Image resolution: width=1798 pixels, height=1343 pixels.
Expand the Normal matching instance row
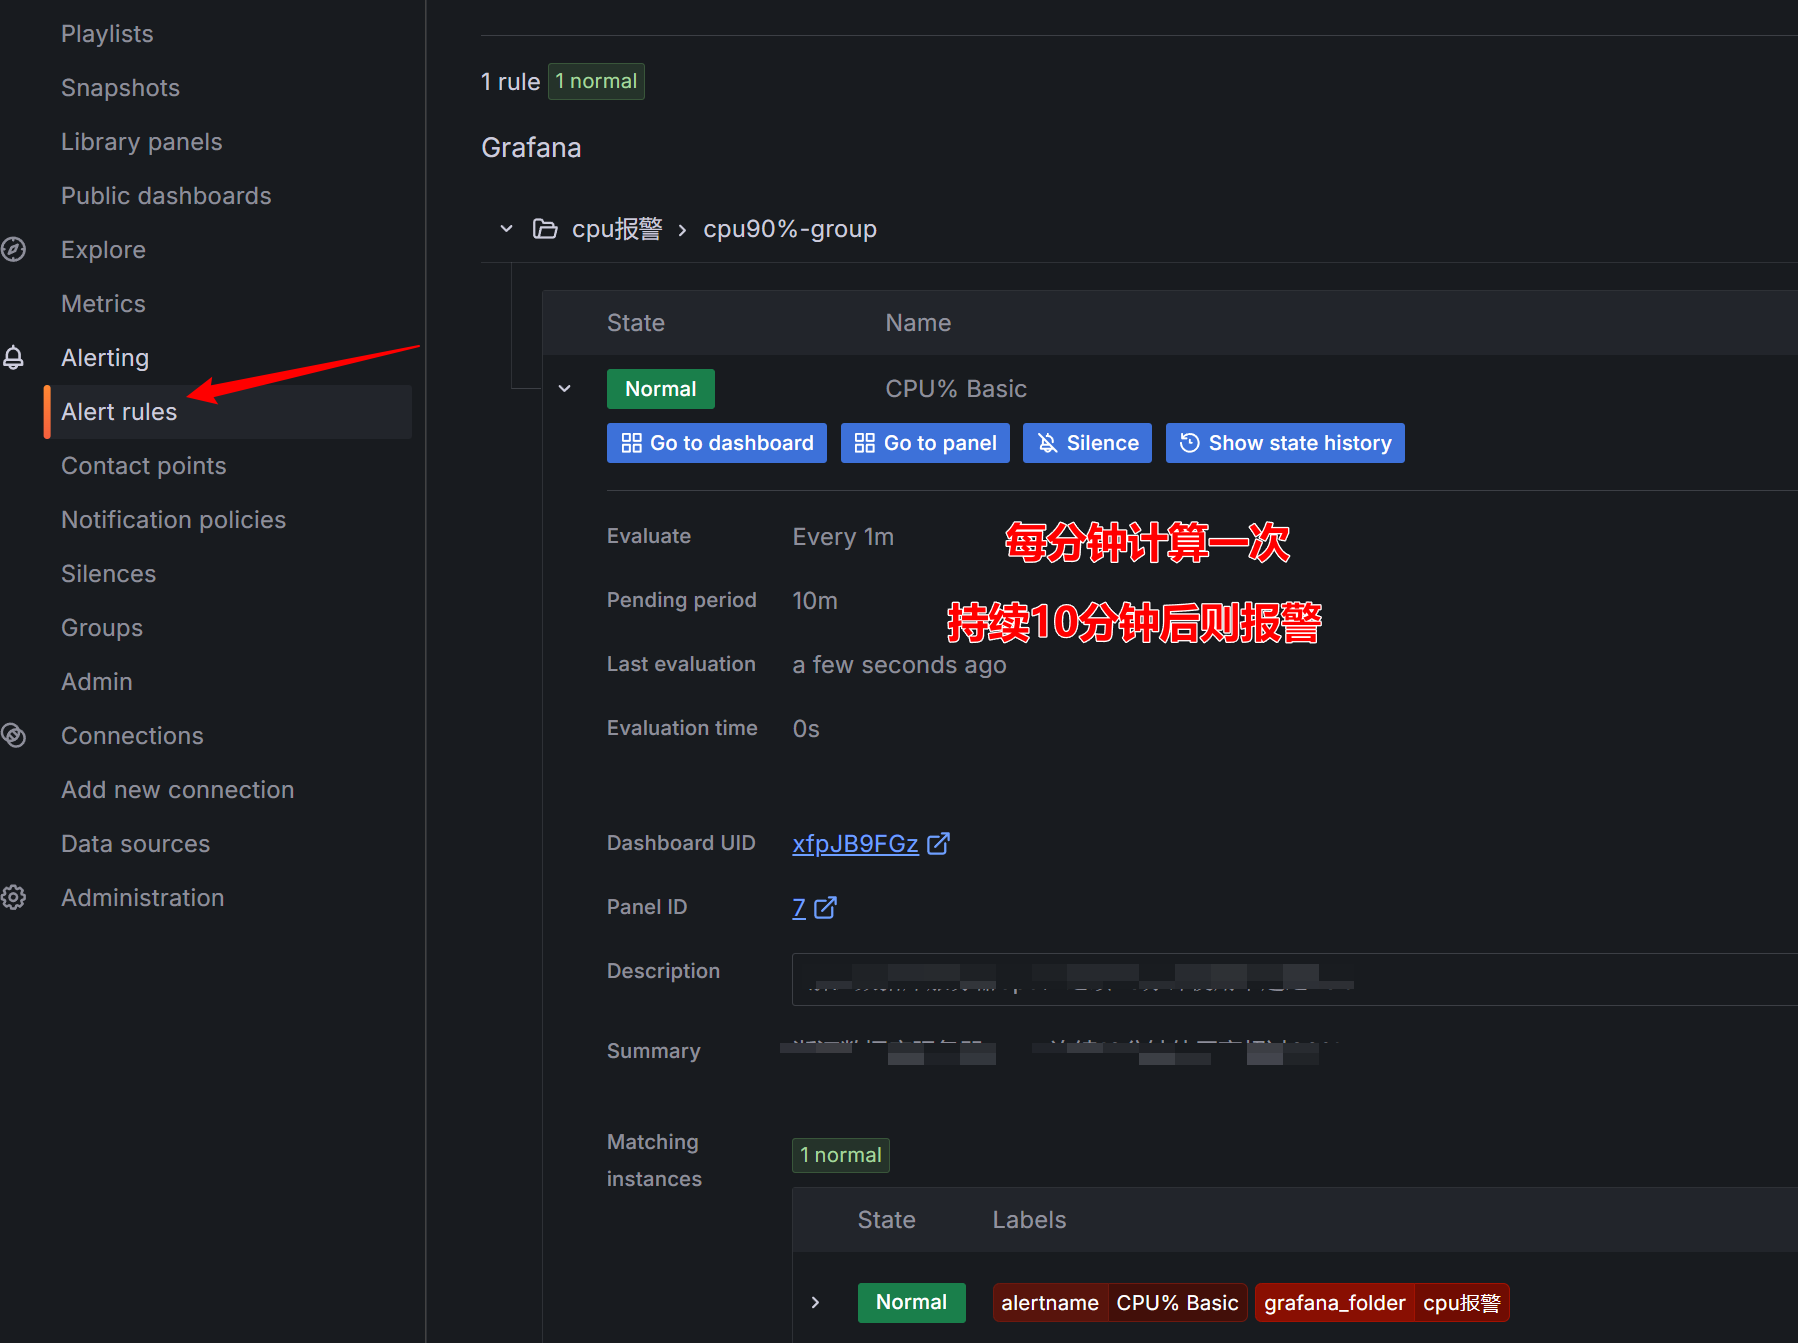click(815, 1302)
